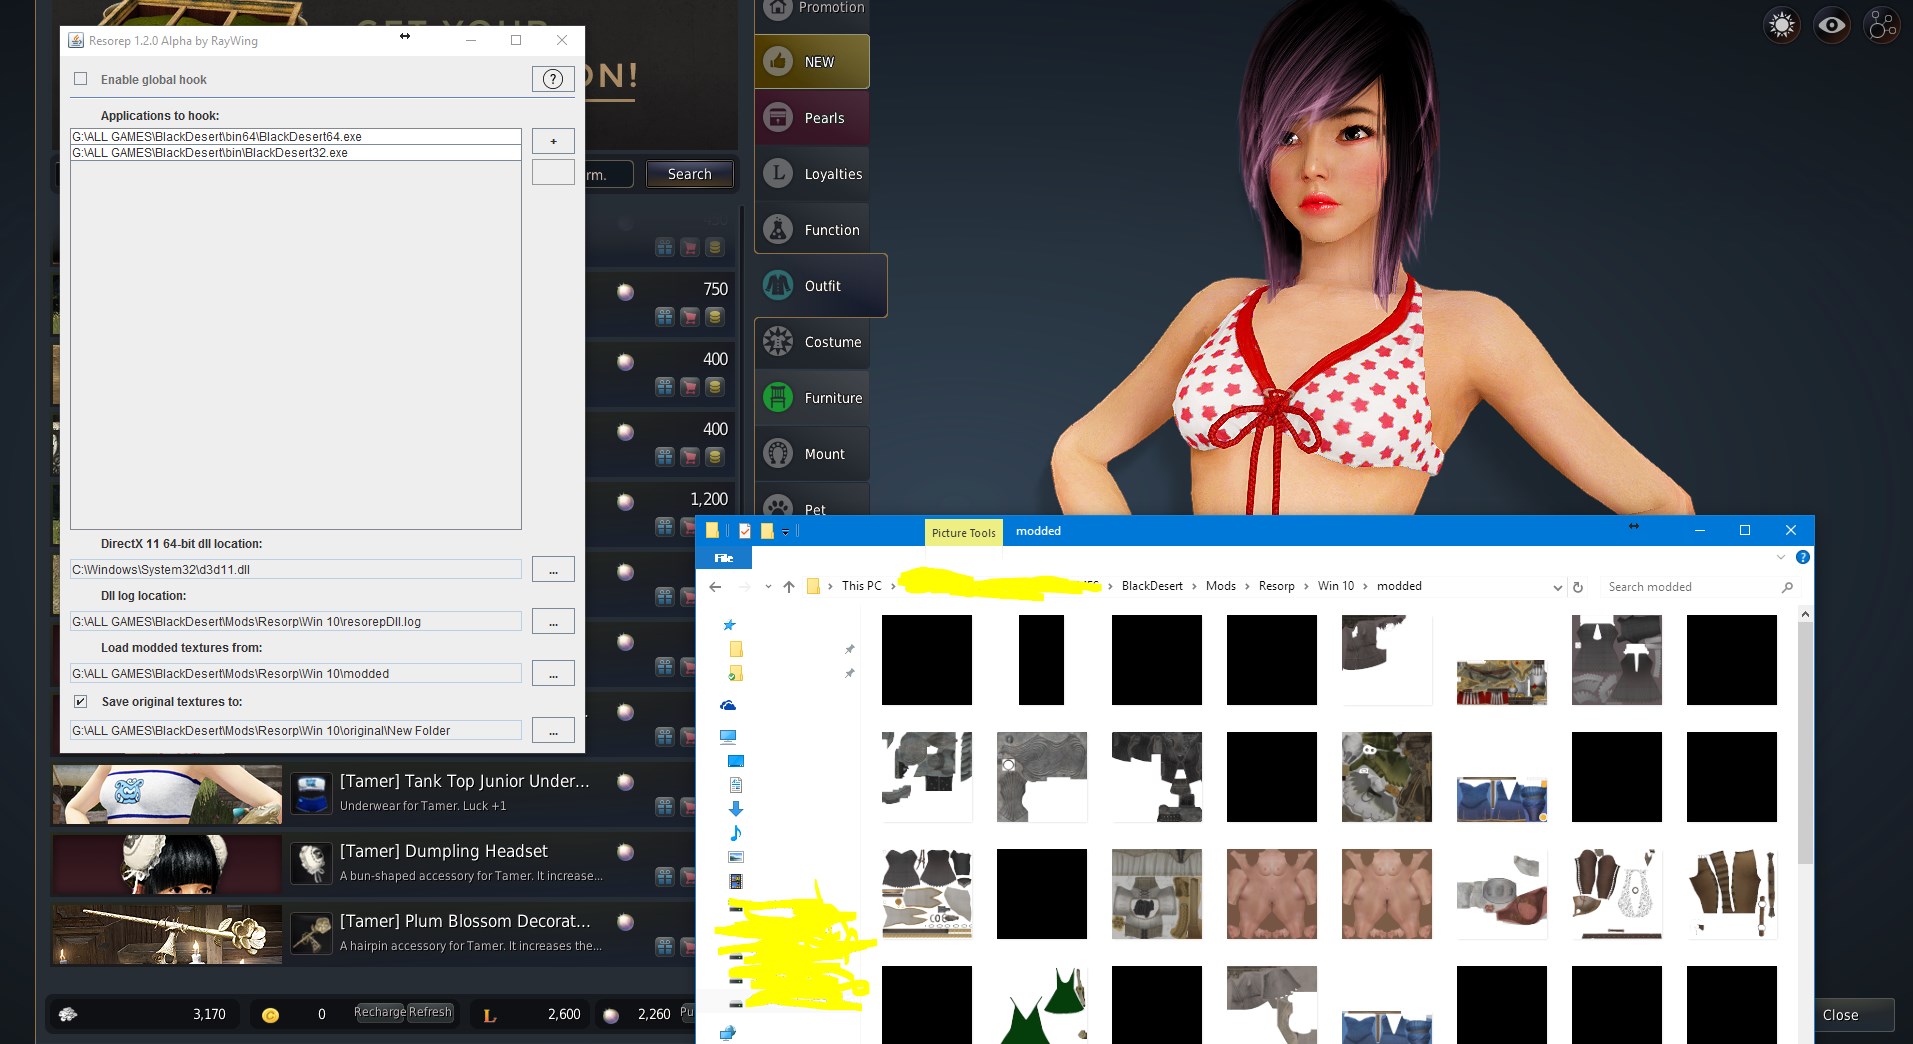The height and width of the screenshot is (1044, 1913).
Task: Click the sun lighting icon at top right
Action: click(1782, 25)
